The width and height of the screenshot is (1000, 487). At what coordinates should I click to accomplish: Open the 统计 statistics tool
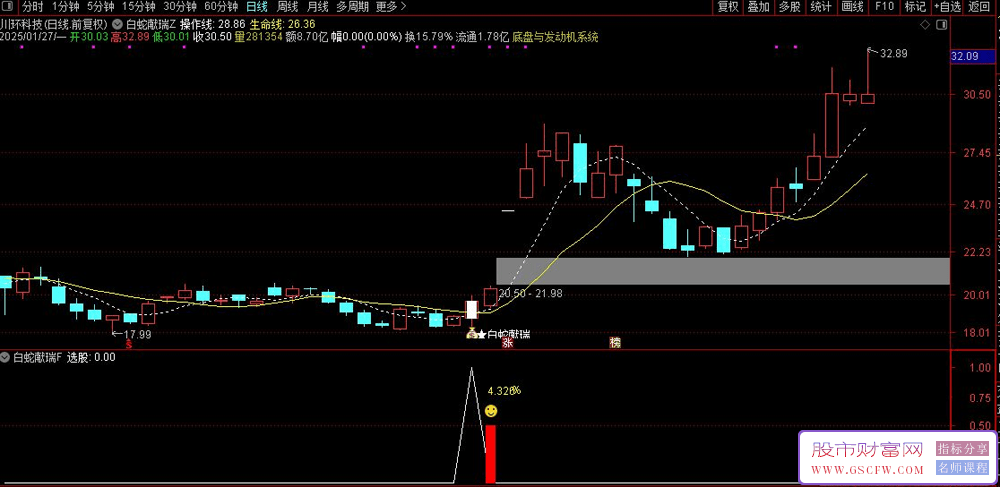(x=821, y=7)
